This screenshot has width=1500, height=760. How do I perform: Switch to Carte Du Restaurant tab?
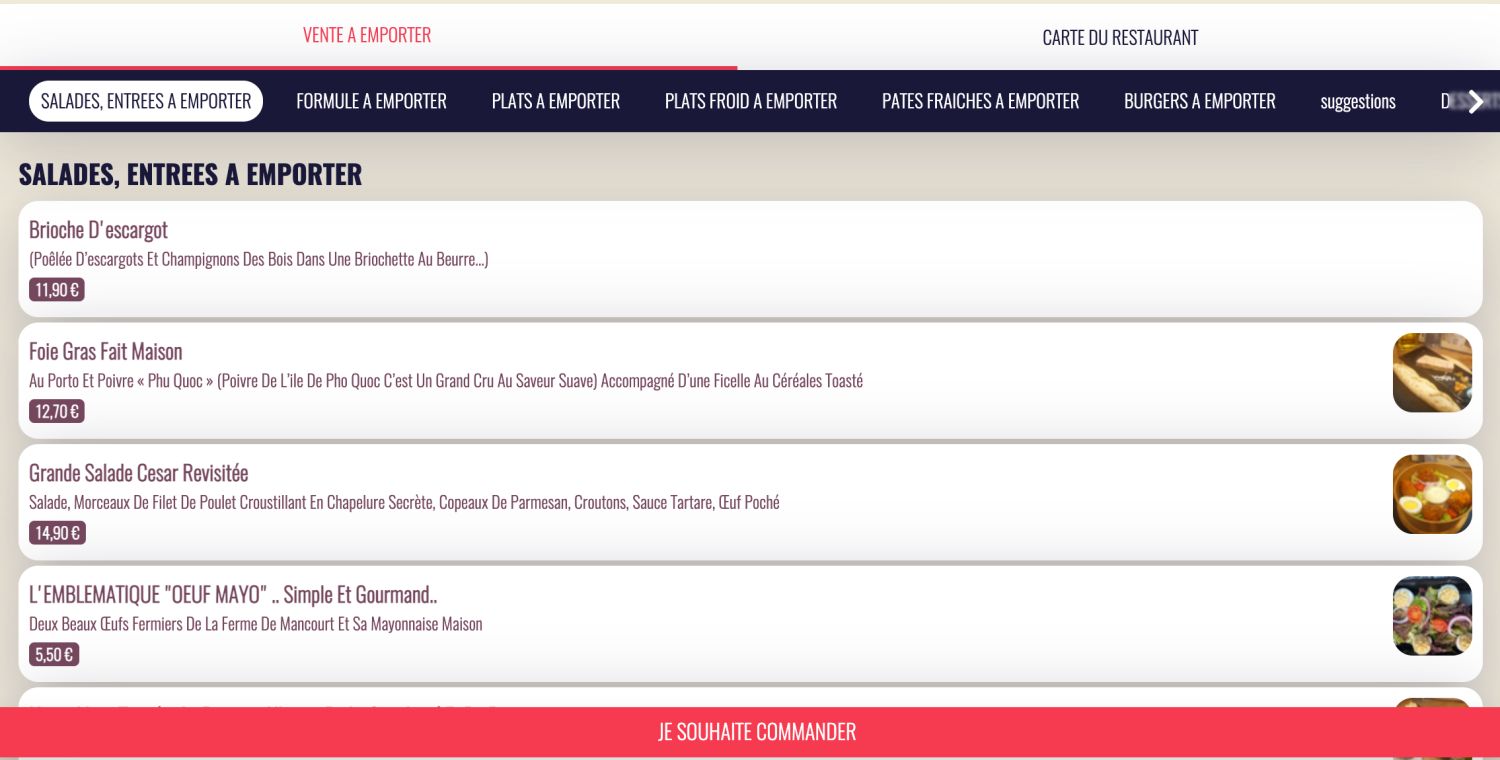(1119, 38)
